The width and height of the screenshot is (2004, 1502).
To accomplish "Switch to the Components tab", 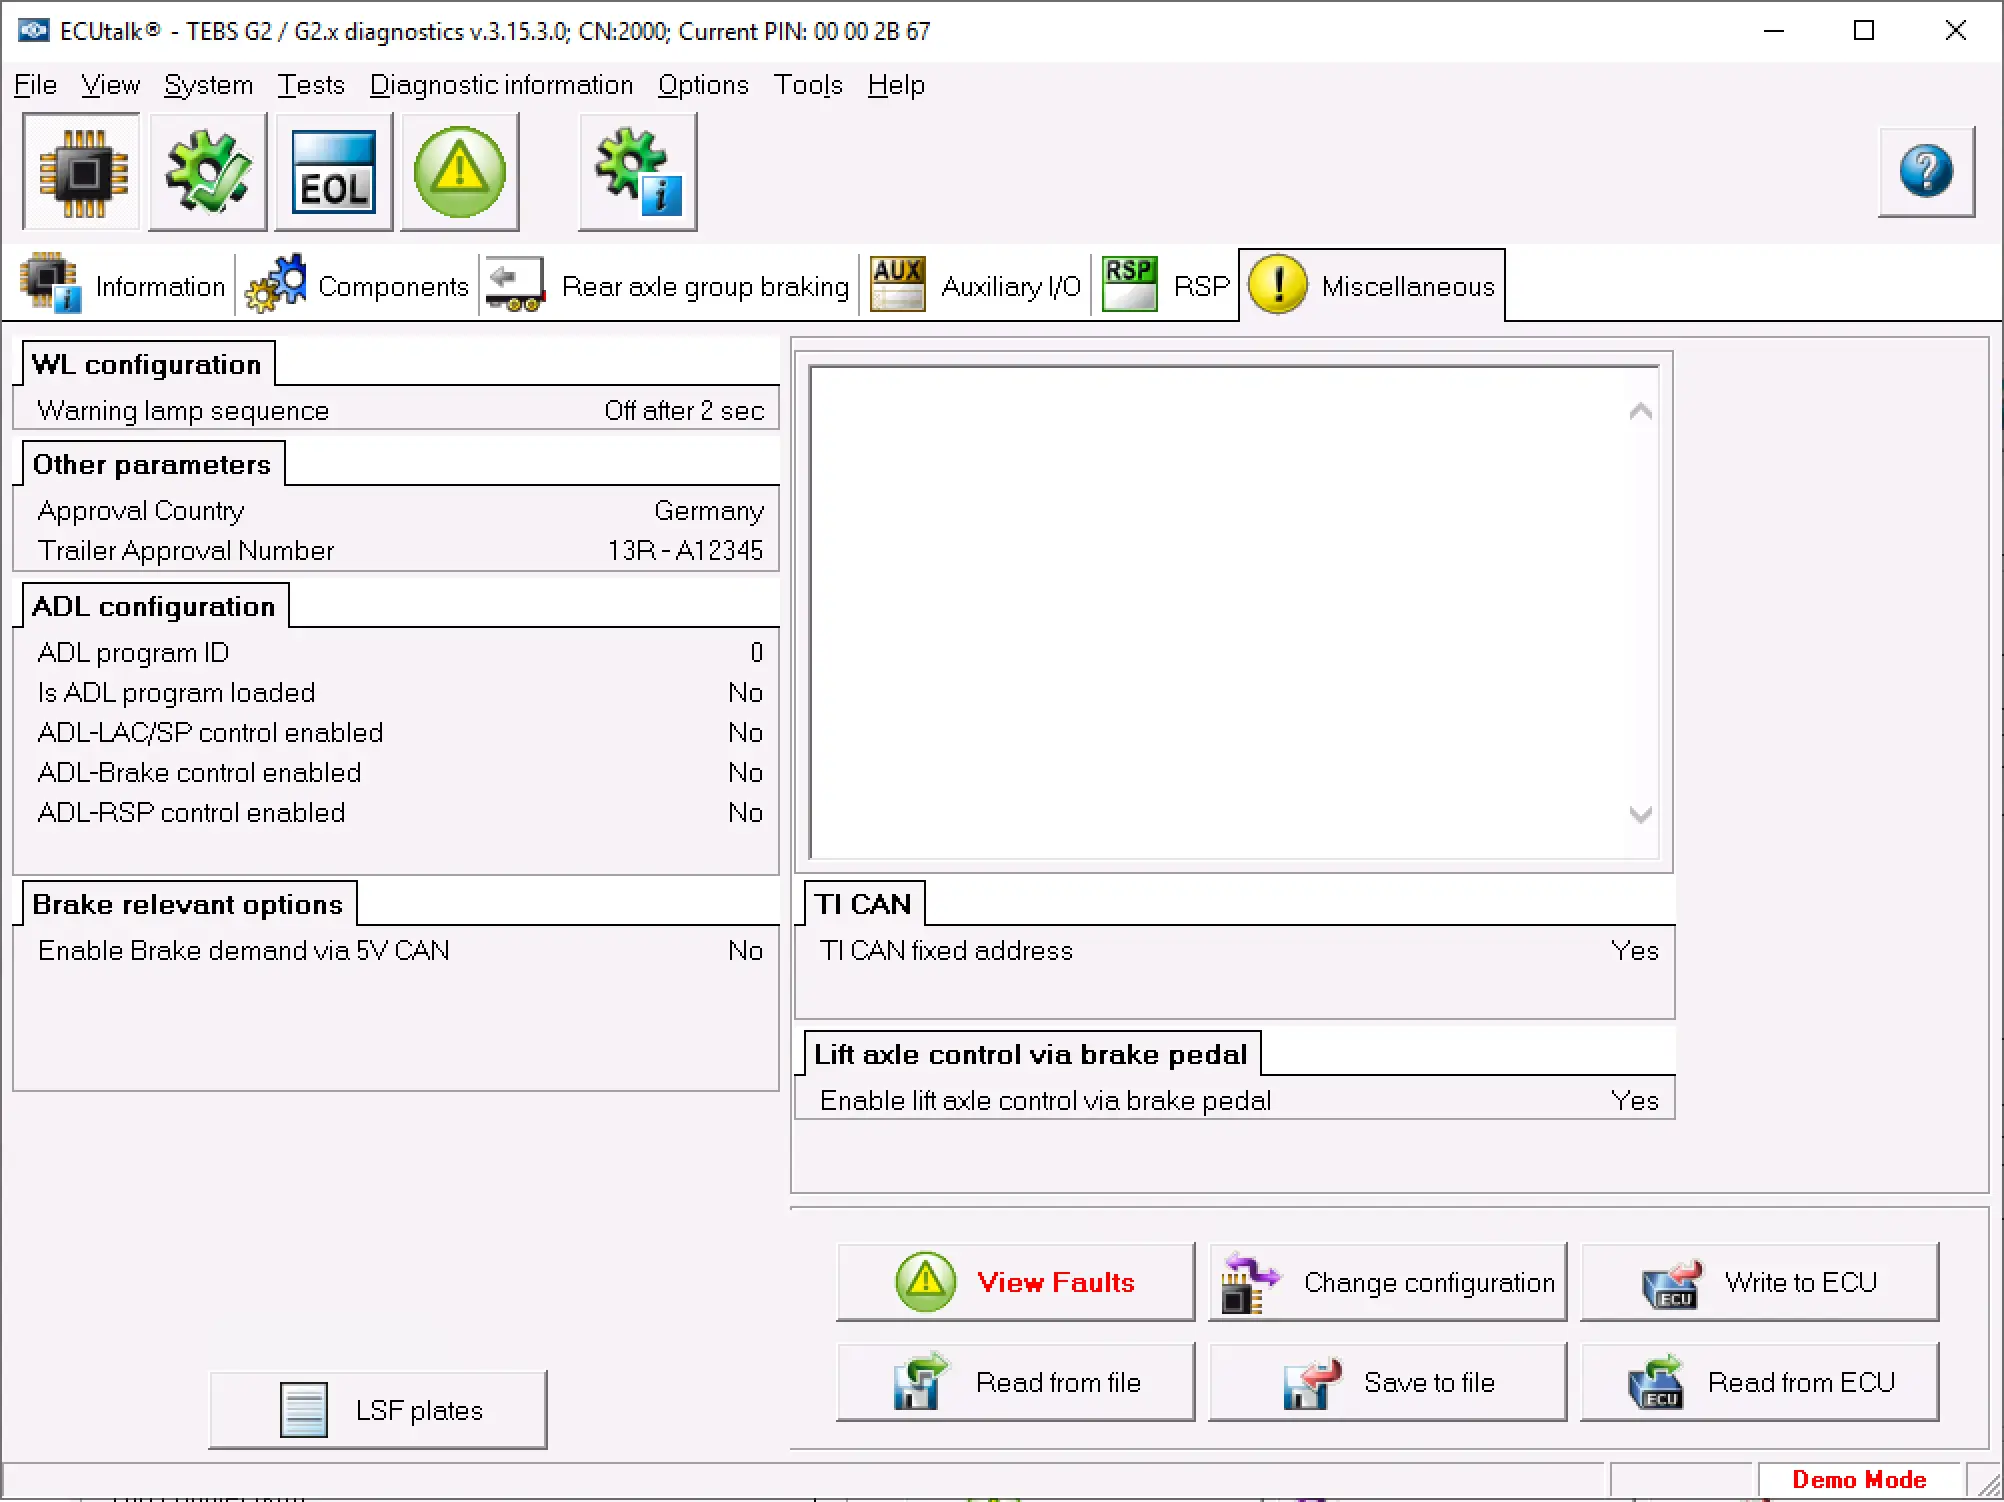I will (x=358, y=286).
